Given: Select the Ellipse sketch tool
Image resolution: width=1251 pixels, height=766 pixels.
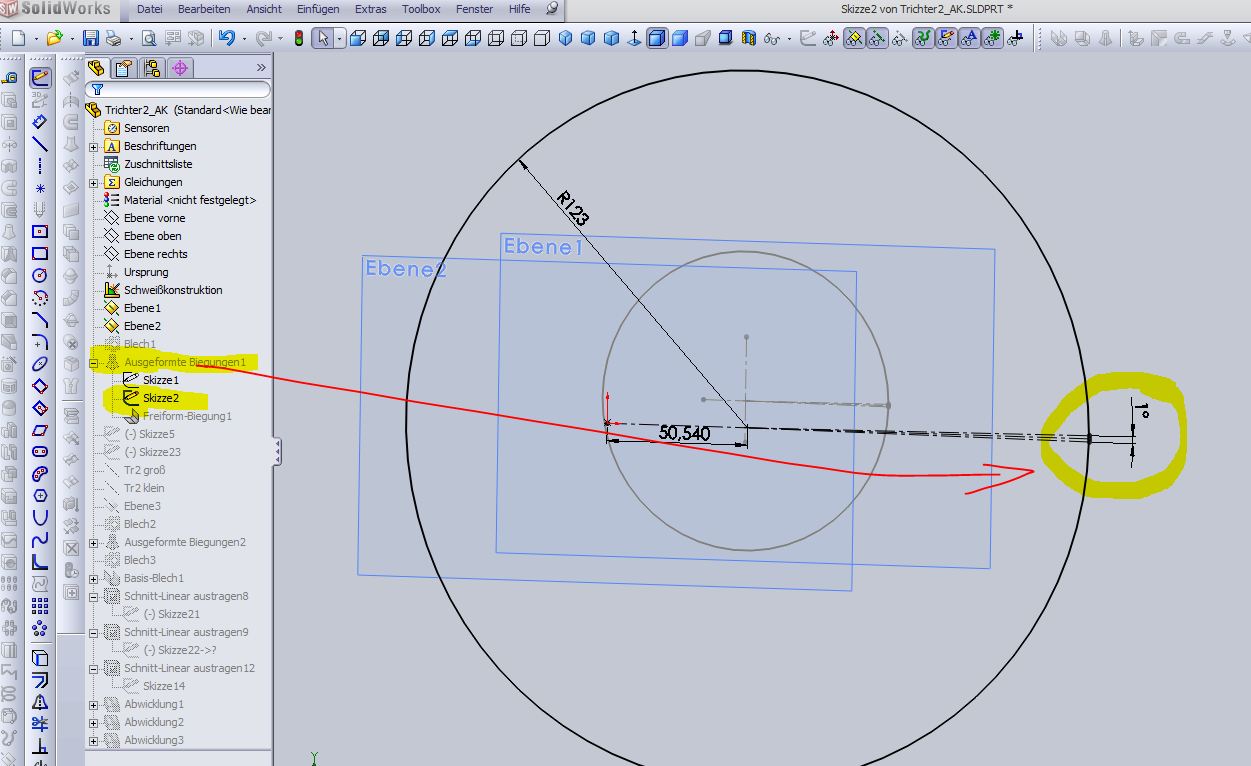Looking at the screenshot, I should [40, 363].
